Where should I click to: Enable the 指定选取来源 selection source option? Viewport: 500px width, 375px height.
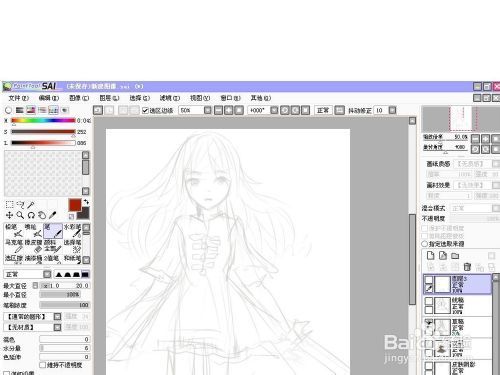tap(425, 244)
